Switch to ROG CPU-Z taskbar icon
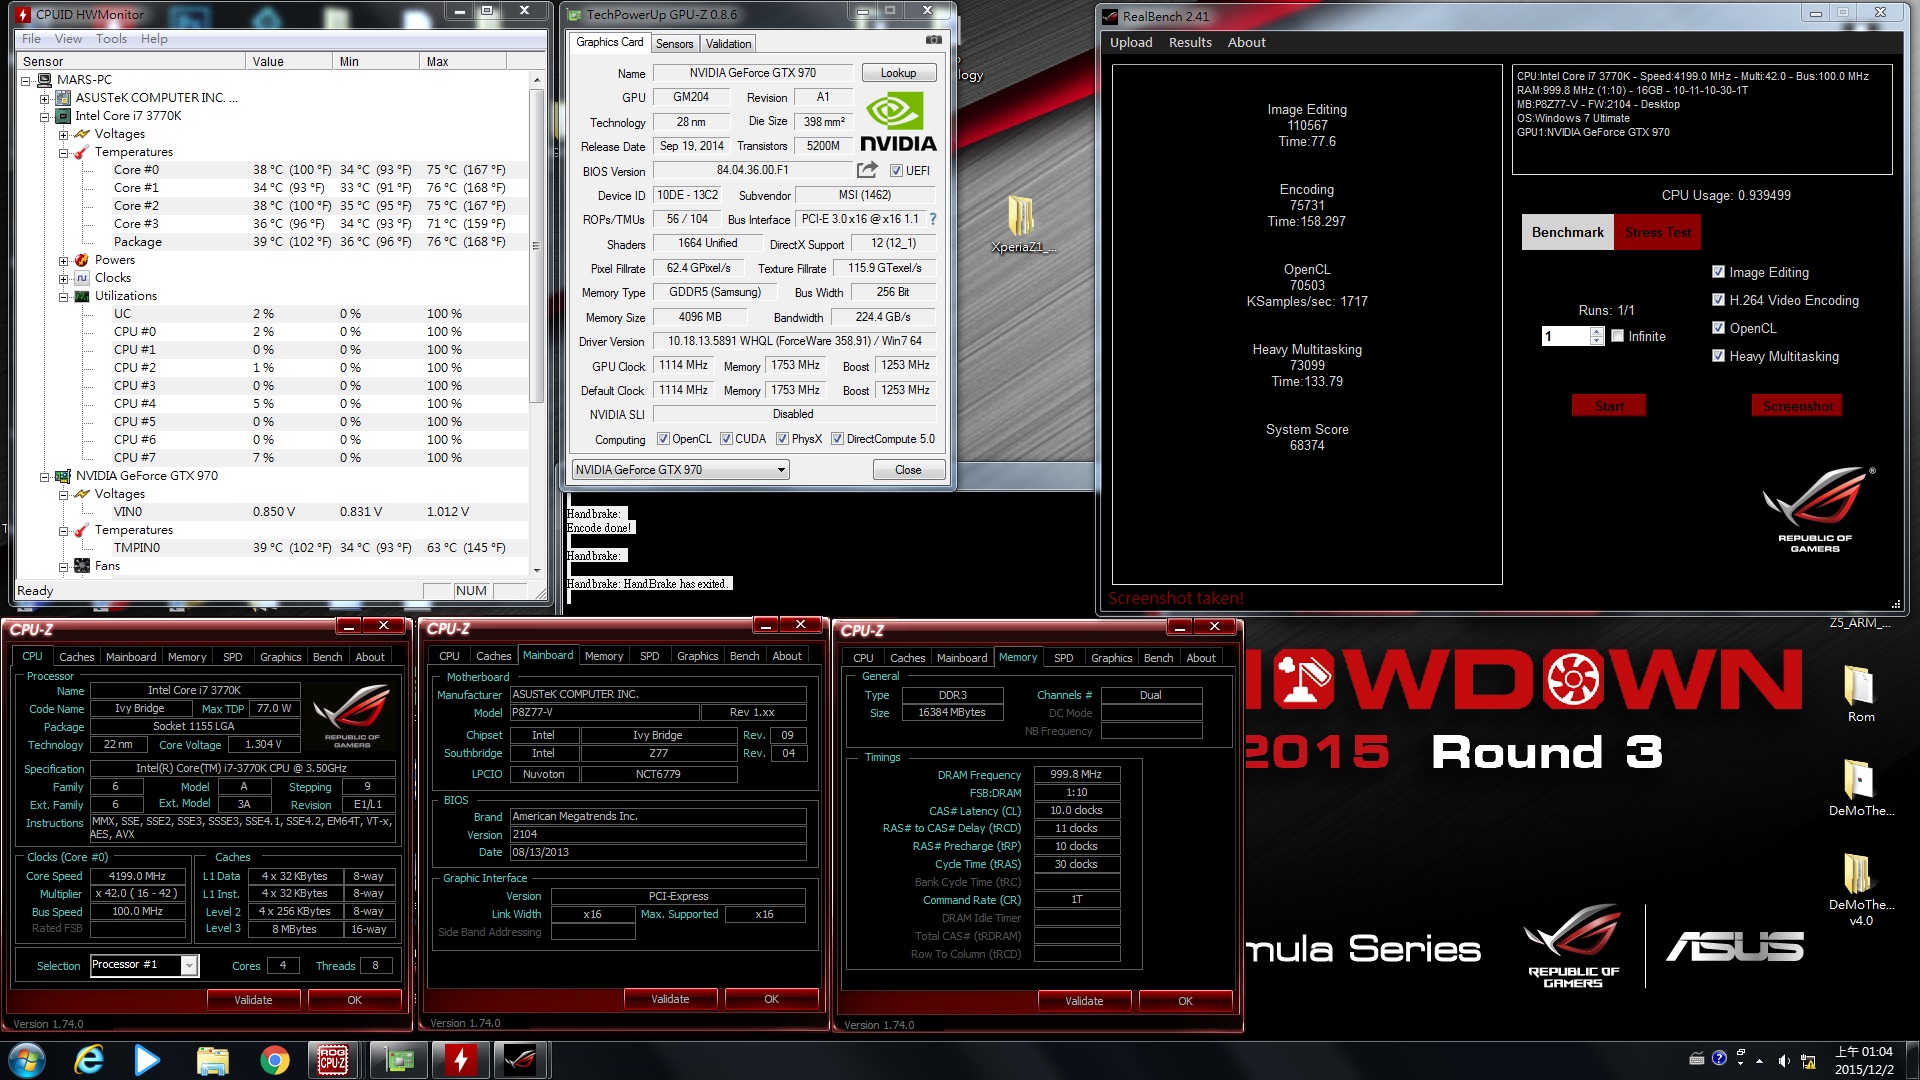The height and width of the screenshot is (1080, 1920). point(333,1060)
